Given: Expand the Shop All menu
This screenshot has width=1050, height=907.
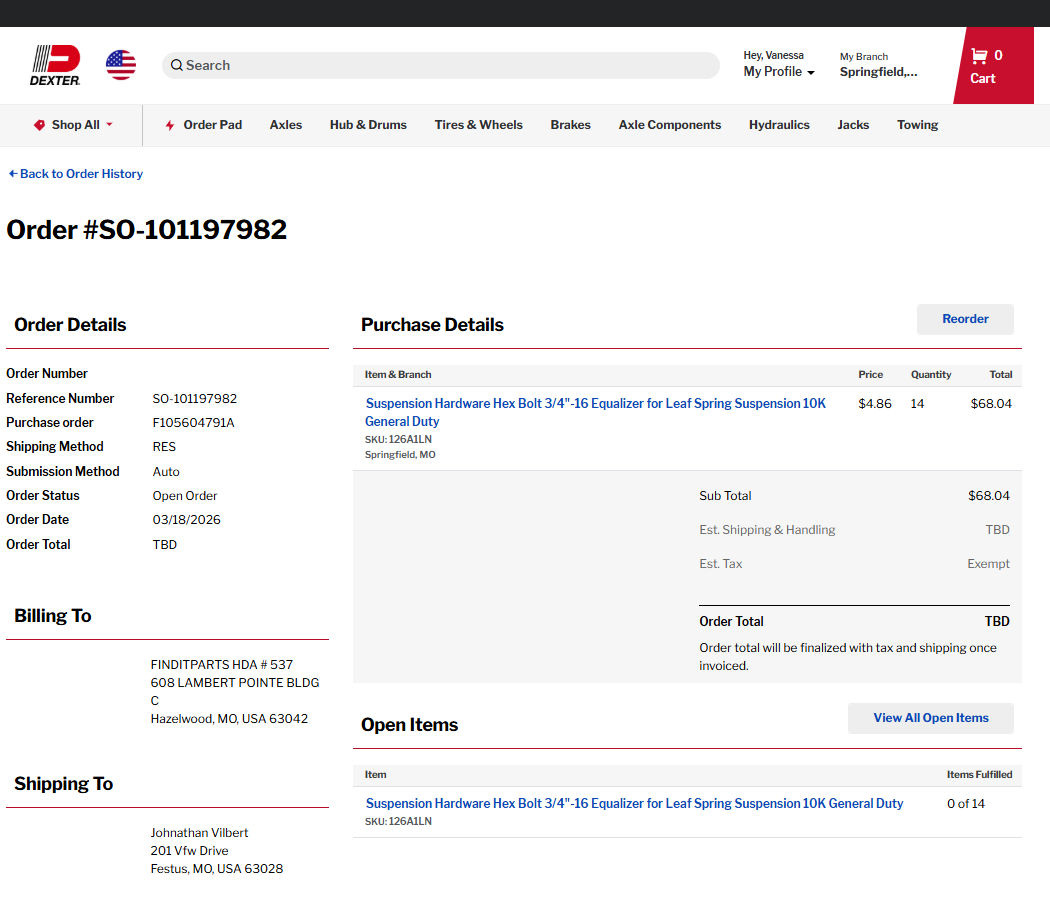Looking at the screenshot, I should click(x=74, y=125).
